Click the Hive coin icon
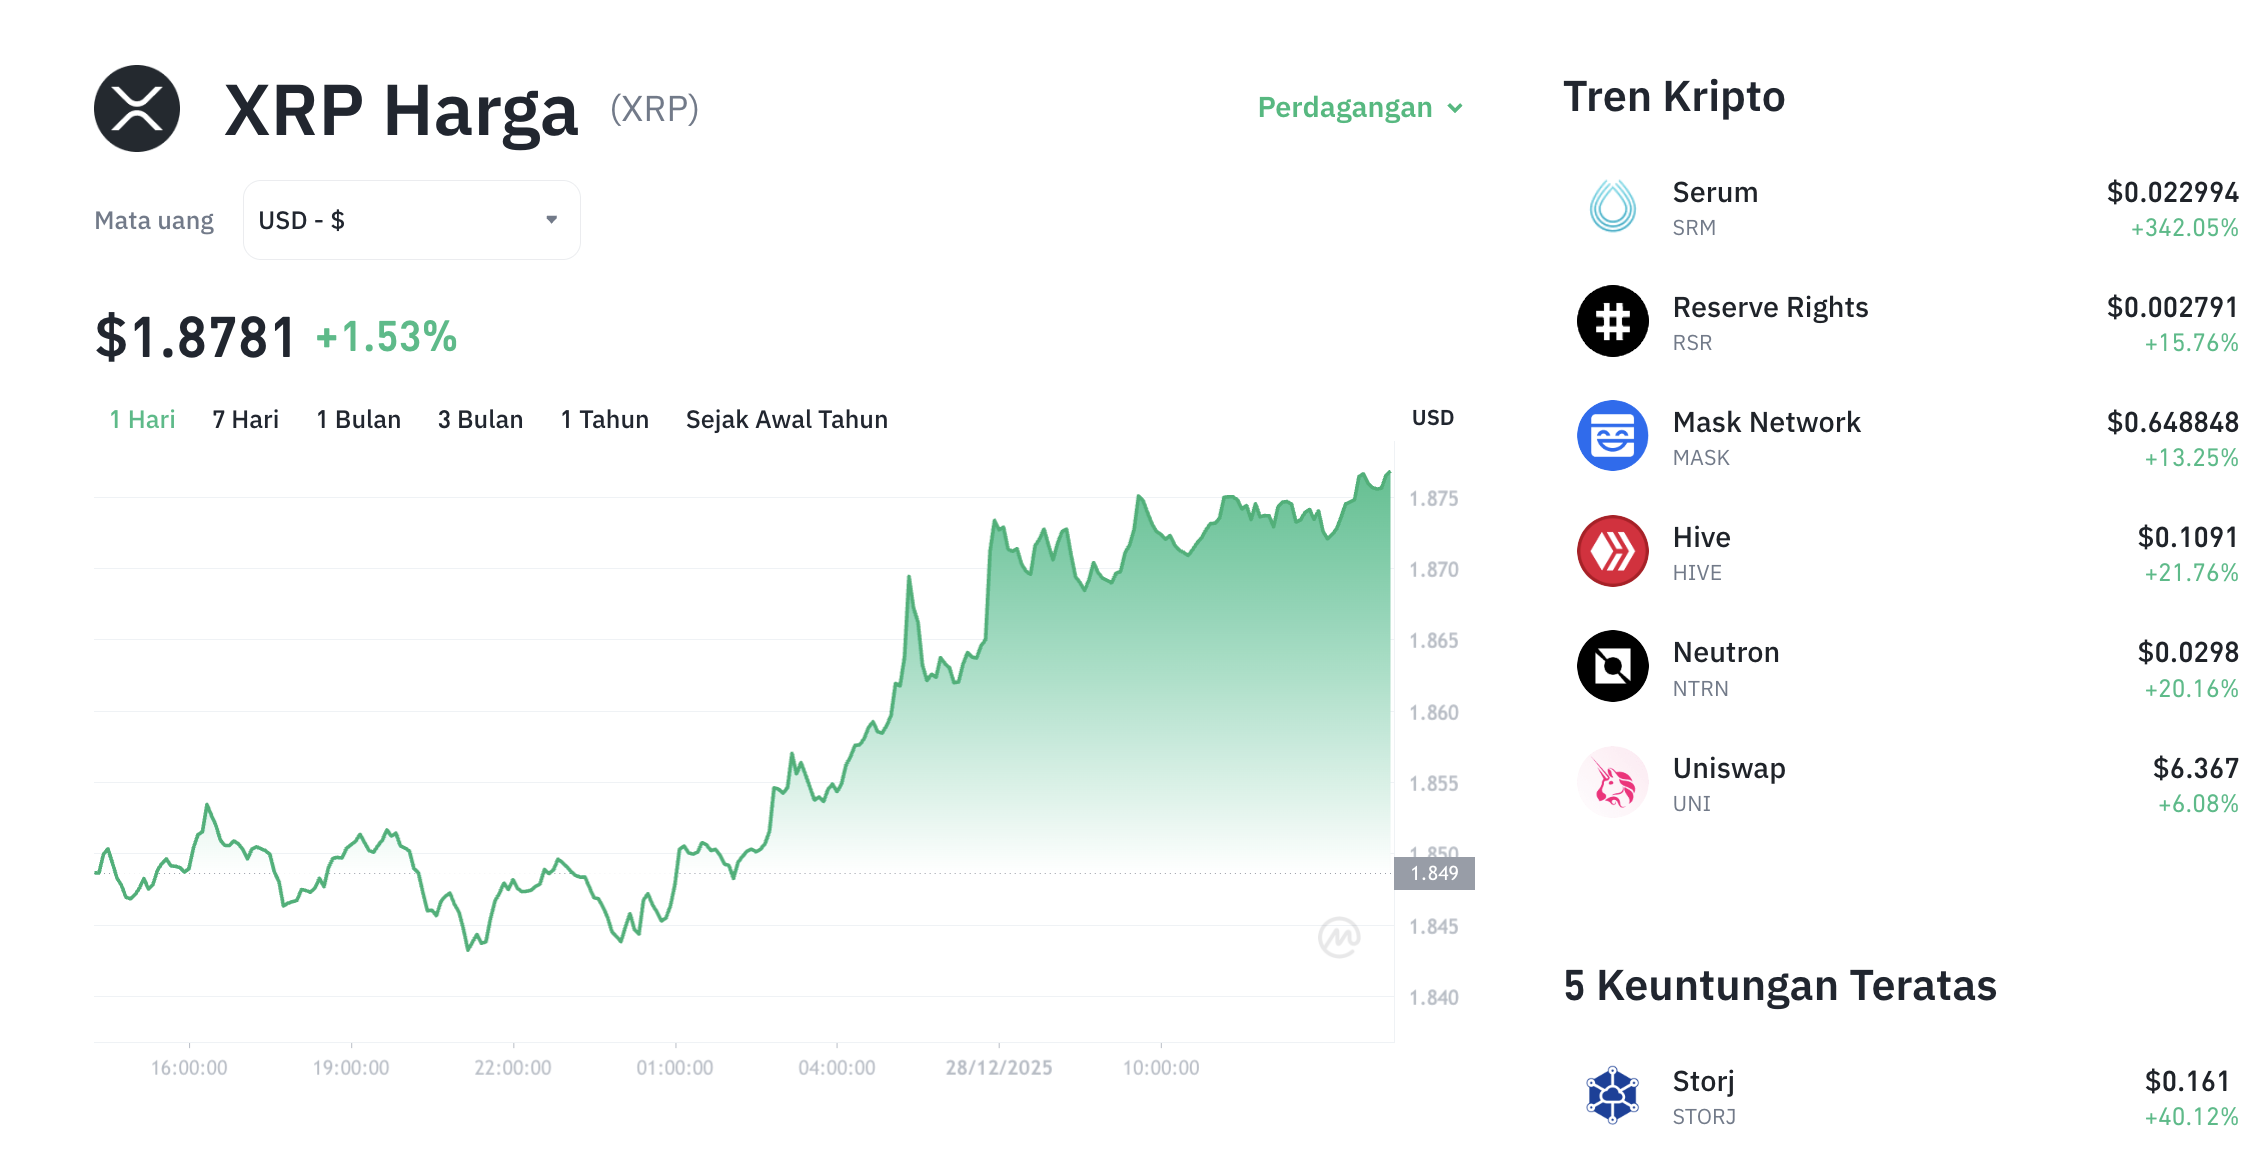The height and width of the screenshot is (1152, 2244). (x=1611, y=551)
